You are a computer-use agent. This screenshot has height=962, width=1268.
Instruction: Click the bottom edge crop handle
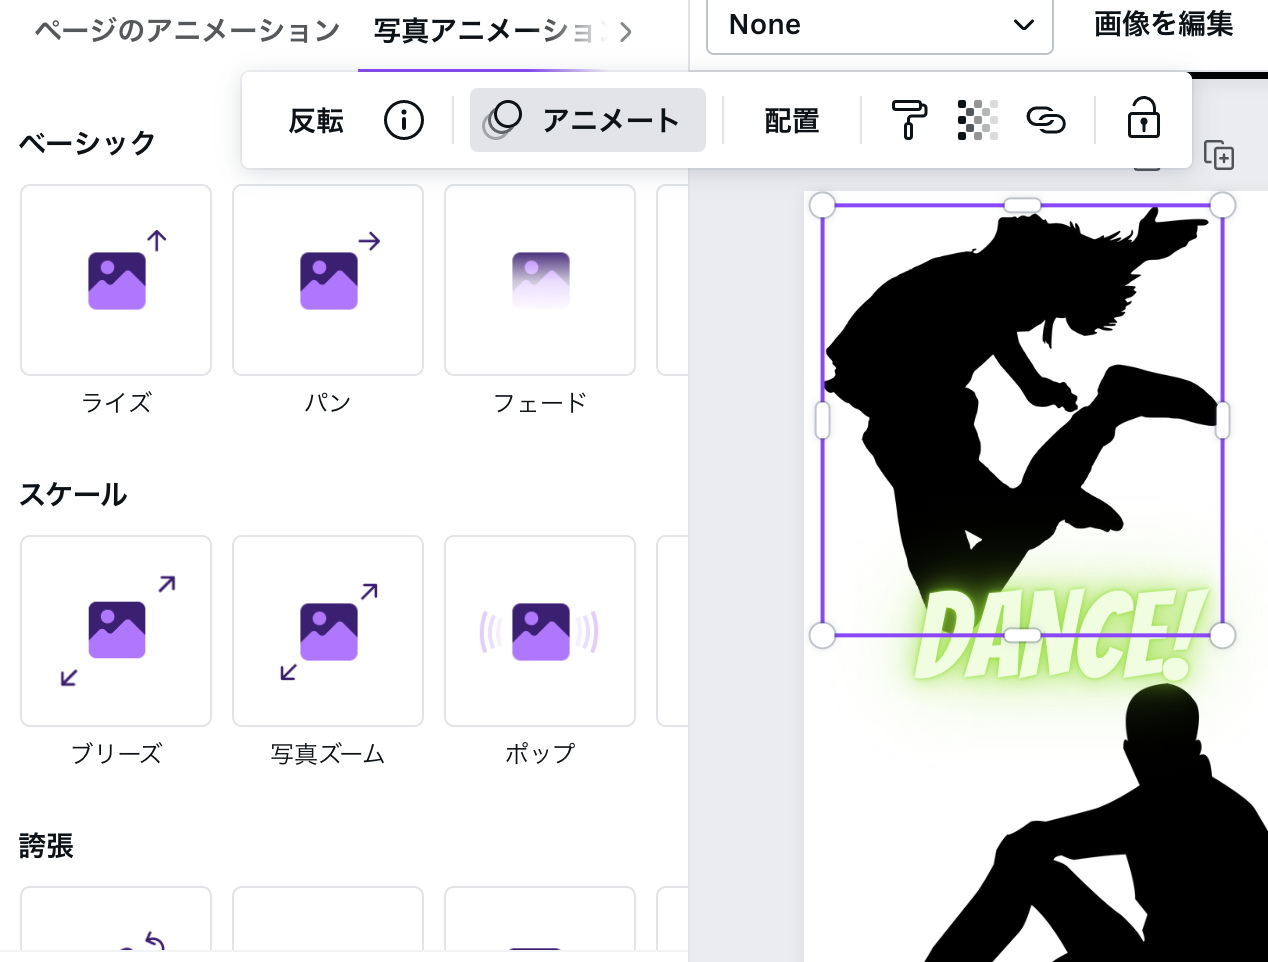pyautogui.click(x=1022, y=635)
